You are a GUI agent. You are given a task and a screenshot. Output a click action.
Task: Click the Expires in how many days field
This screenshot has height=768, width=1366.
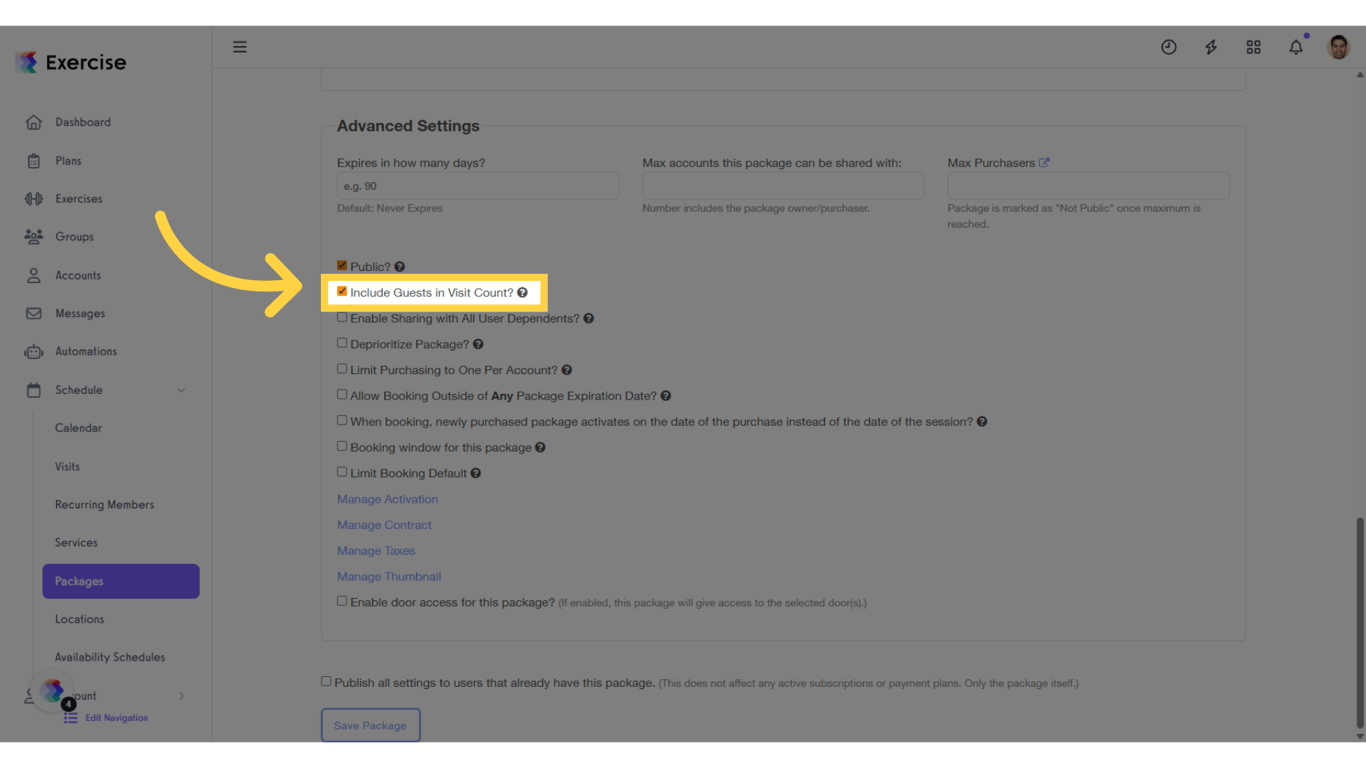coord(477,185)
